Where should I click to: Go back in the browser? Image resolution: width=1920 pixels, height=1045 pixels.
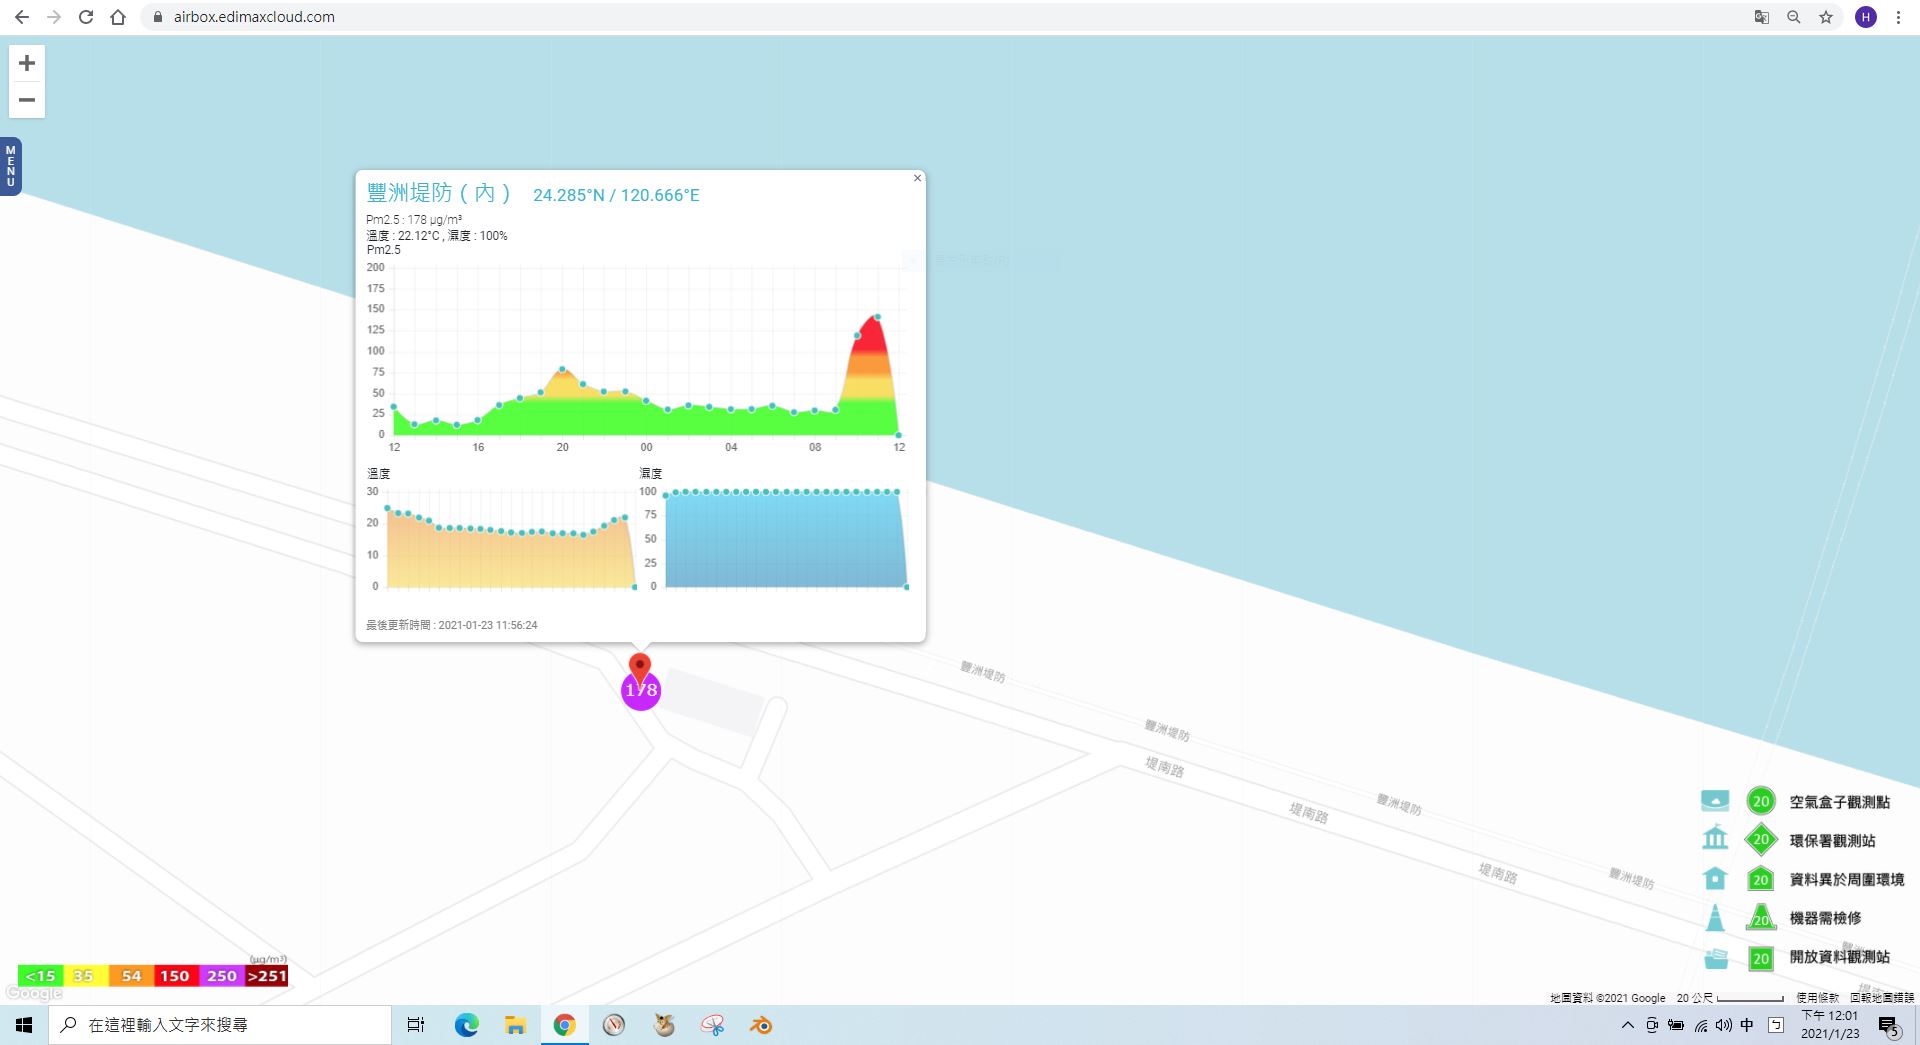22,17
